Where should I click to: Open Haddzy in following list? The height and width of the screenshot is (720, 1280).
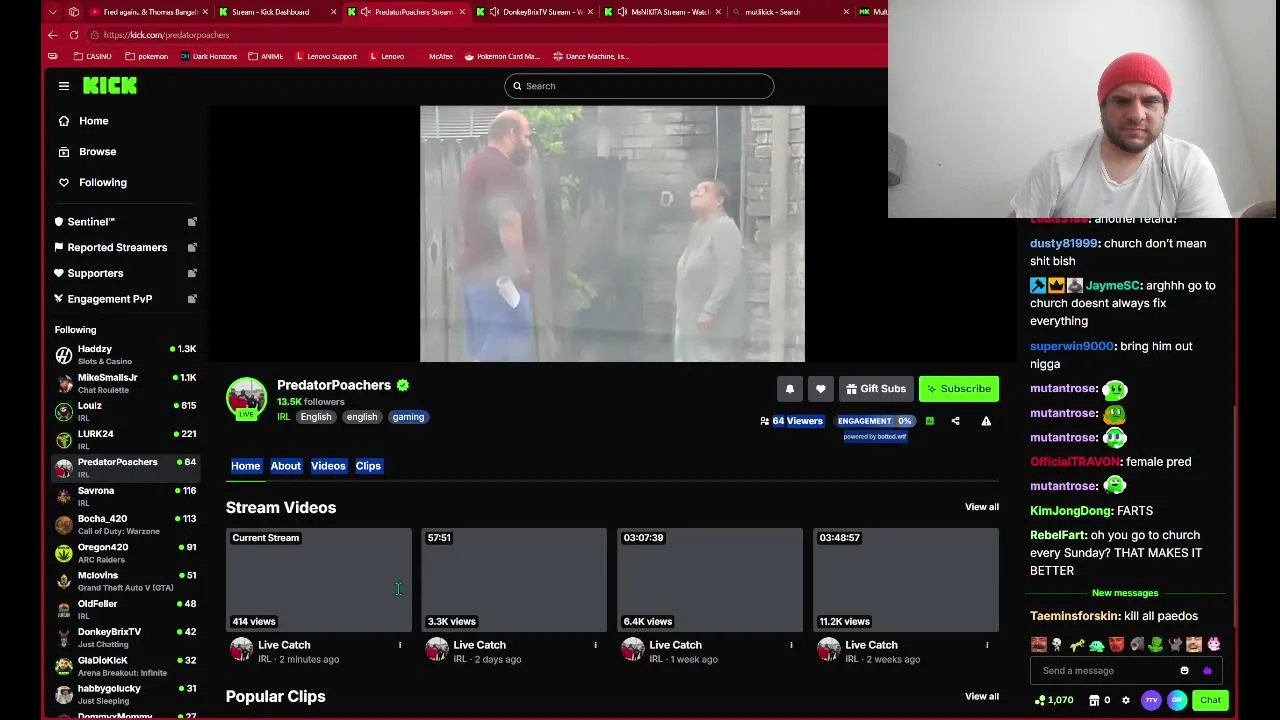coord(125,355)
